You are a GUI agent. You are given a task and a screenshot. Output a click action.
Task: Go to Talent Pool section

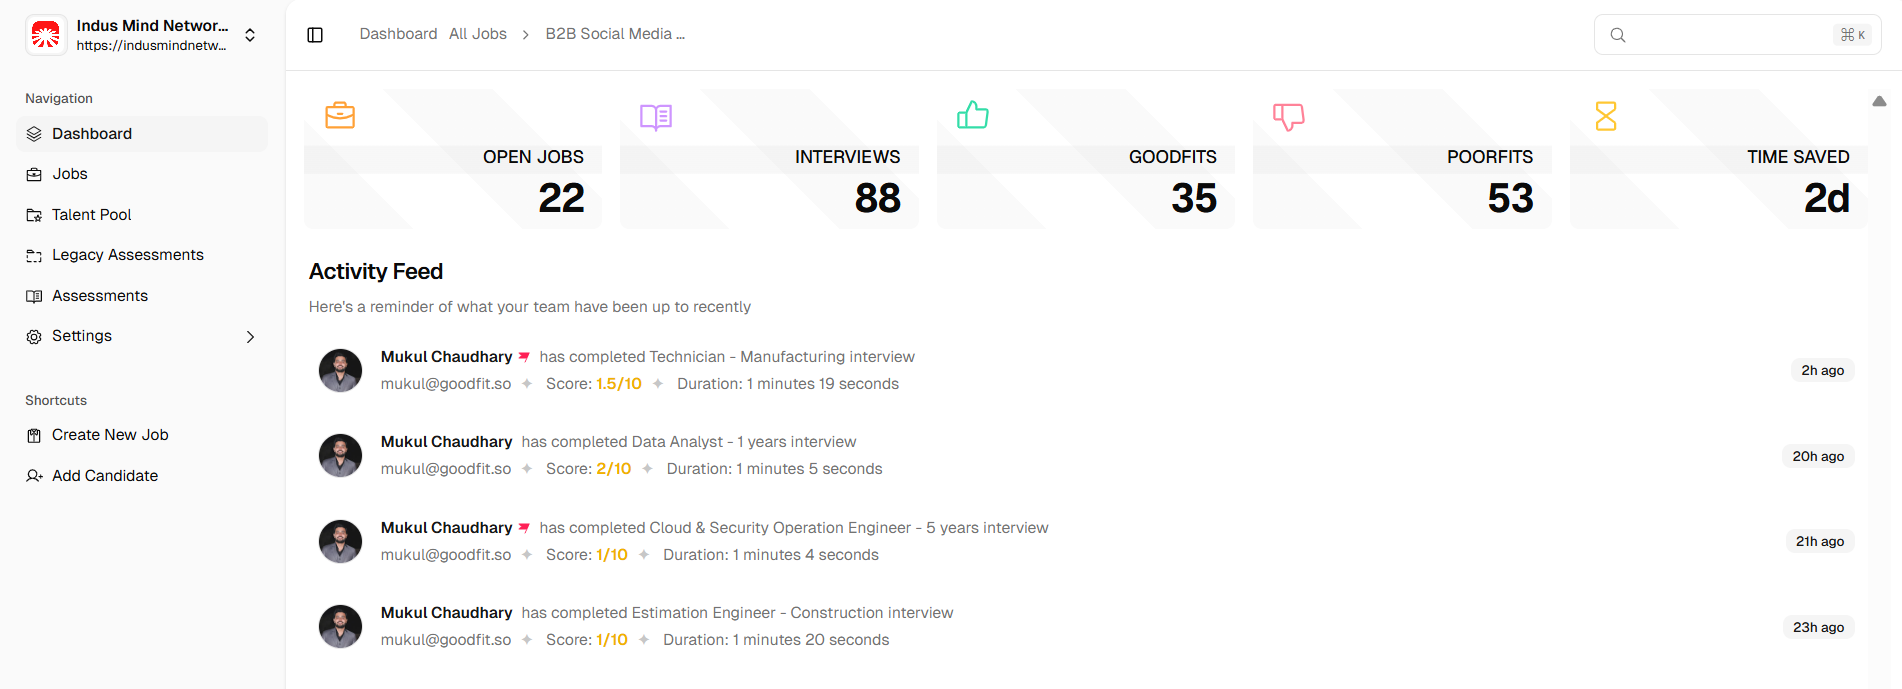tap(91, 215)
